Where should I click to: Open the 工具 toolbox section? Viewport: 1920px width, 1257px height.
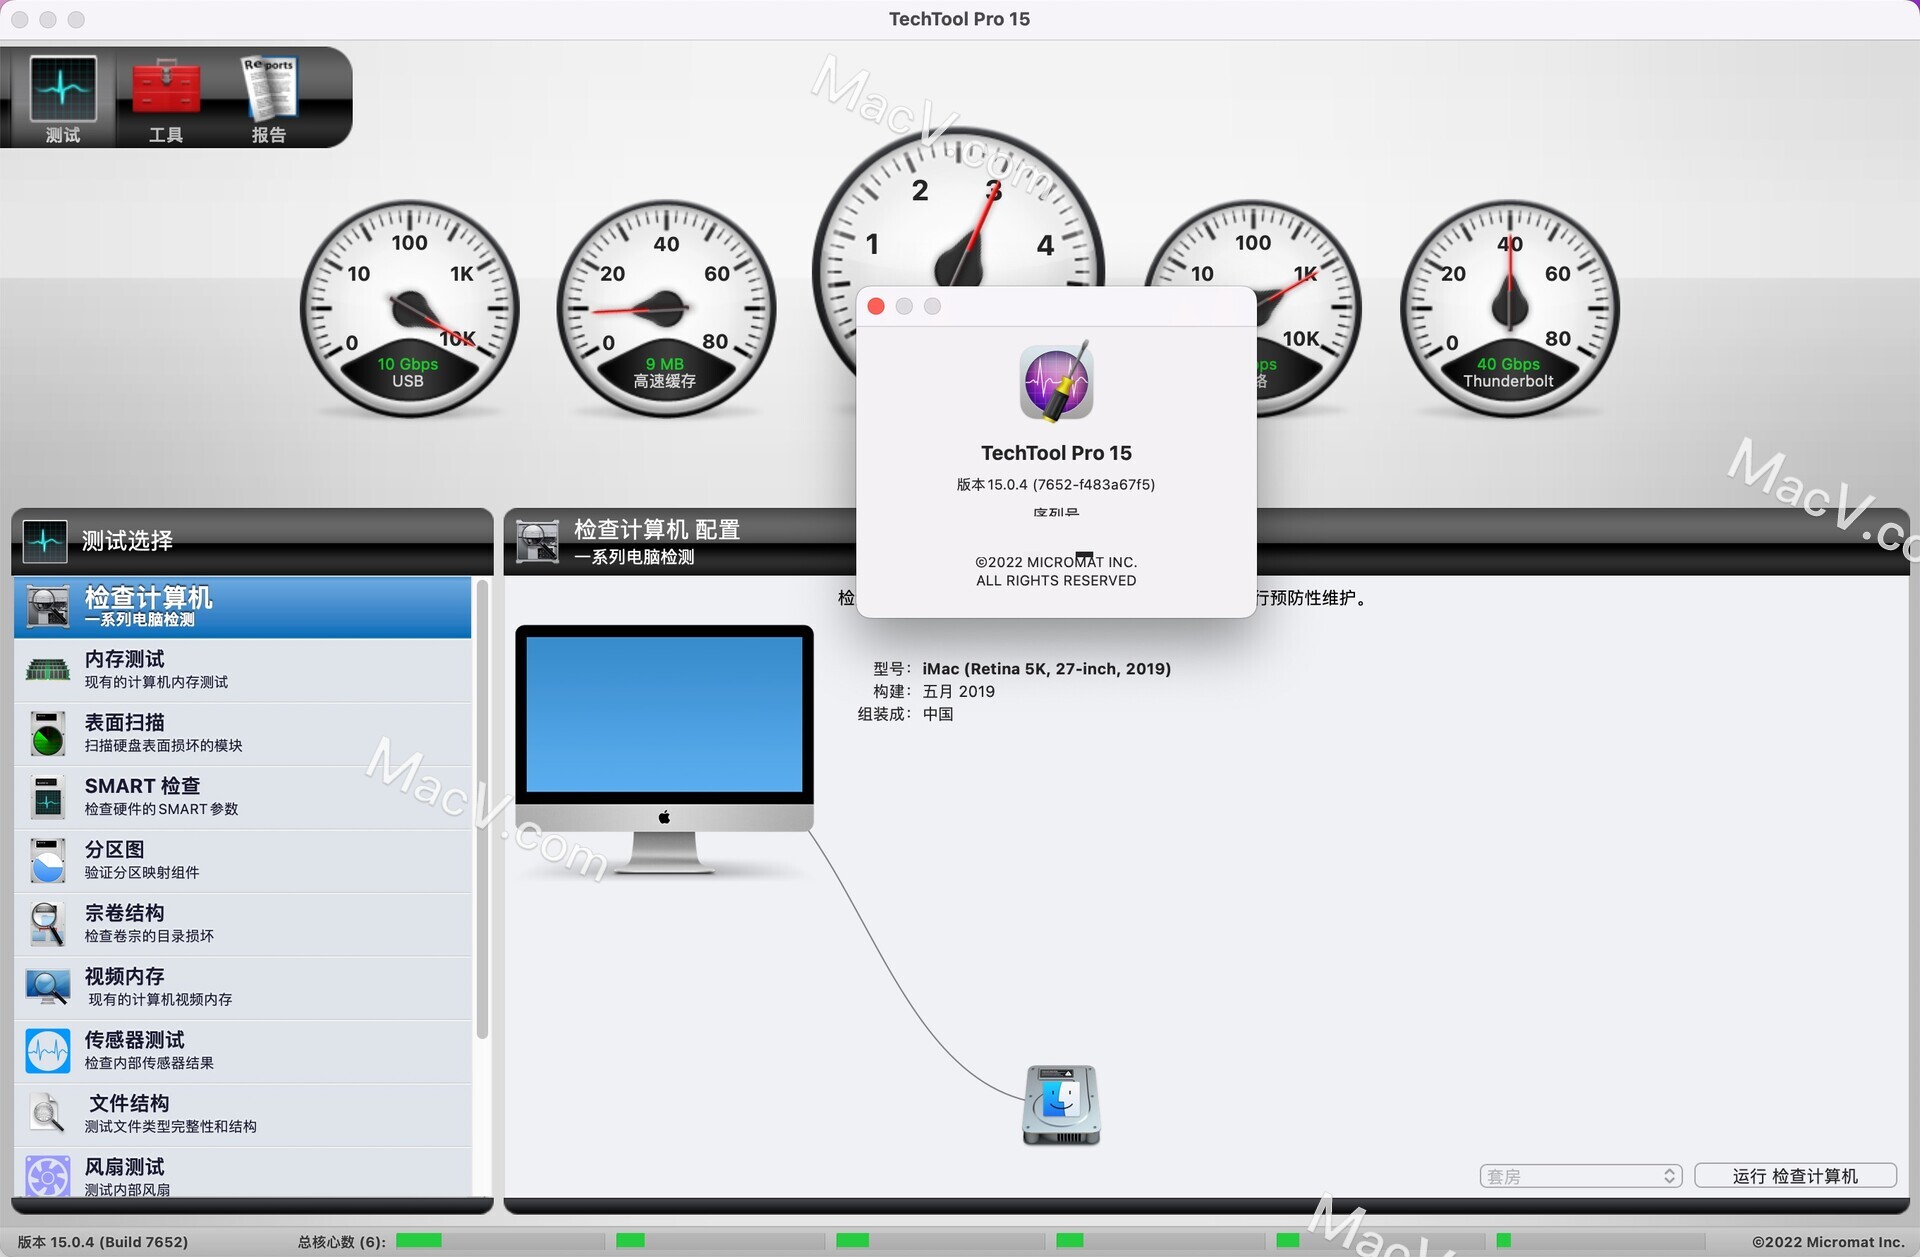[x=166, y=99]
